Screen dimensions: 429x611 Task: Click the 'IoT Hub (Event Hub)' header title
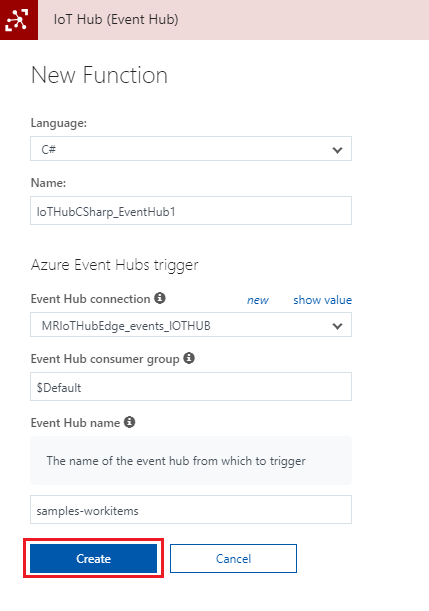(116, 19)
